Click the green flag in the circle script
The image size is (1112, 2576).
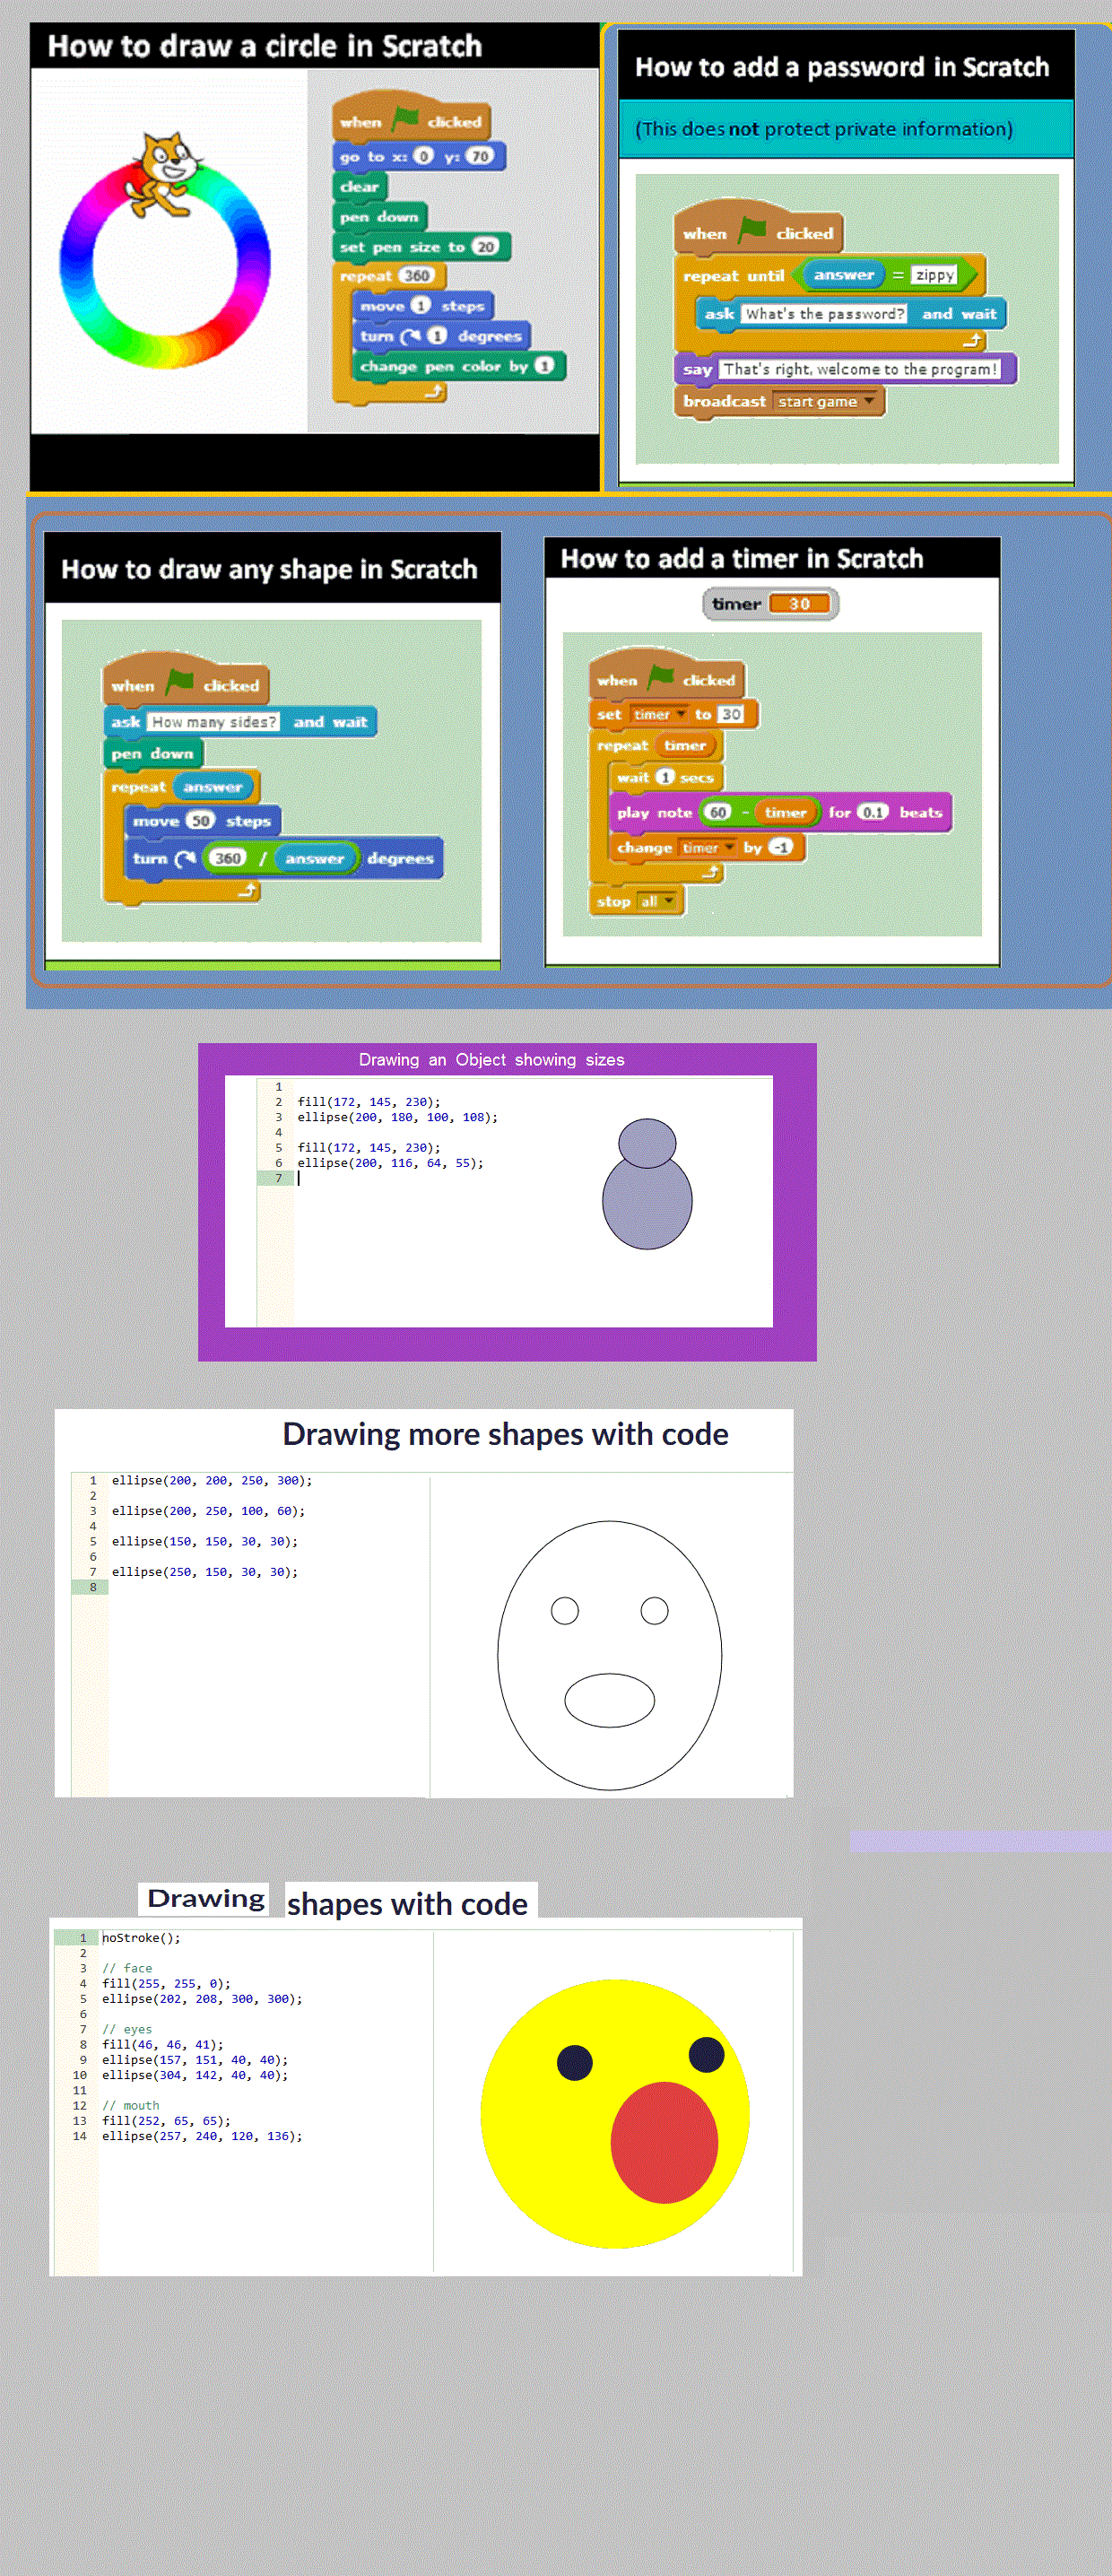406,119
